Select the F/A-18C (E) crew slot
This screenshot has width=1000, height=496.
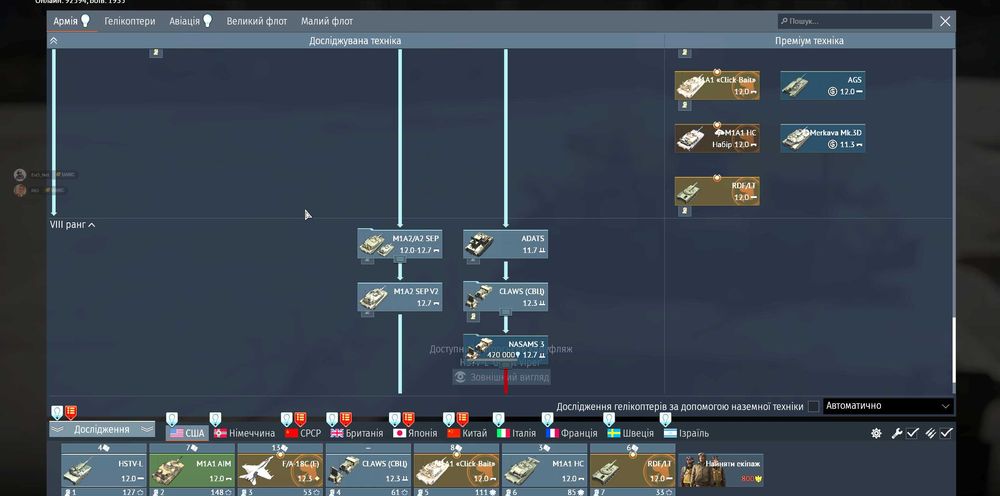pos(280,470)
